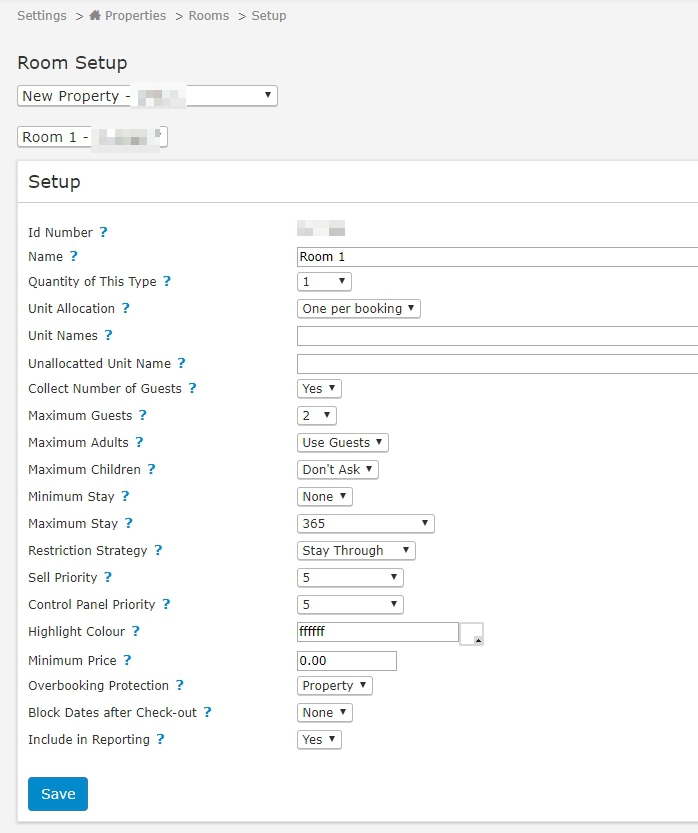Click the Maximum Guests help icon
This screenshot has width=698, height=833.
point(143,415)
